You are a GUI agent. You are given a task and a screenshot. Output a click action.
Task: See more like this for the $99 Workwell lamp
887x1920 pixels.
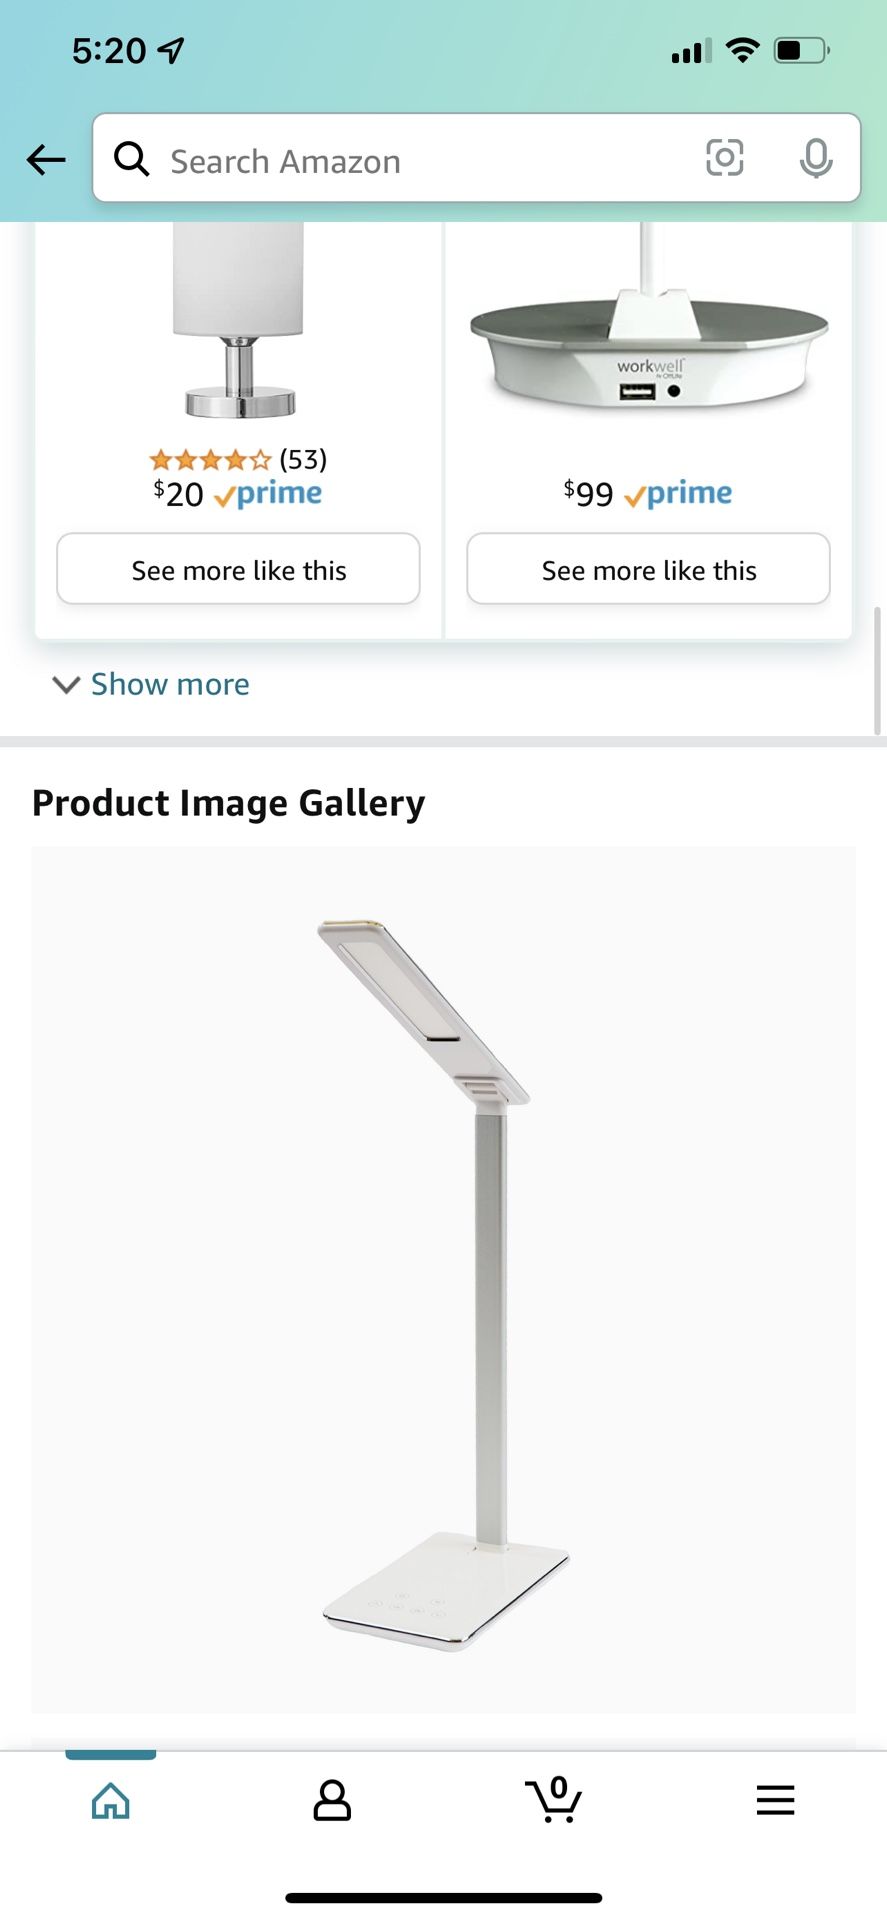648,569
